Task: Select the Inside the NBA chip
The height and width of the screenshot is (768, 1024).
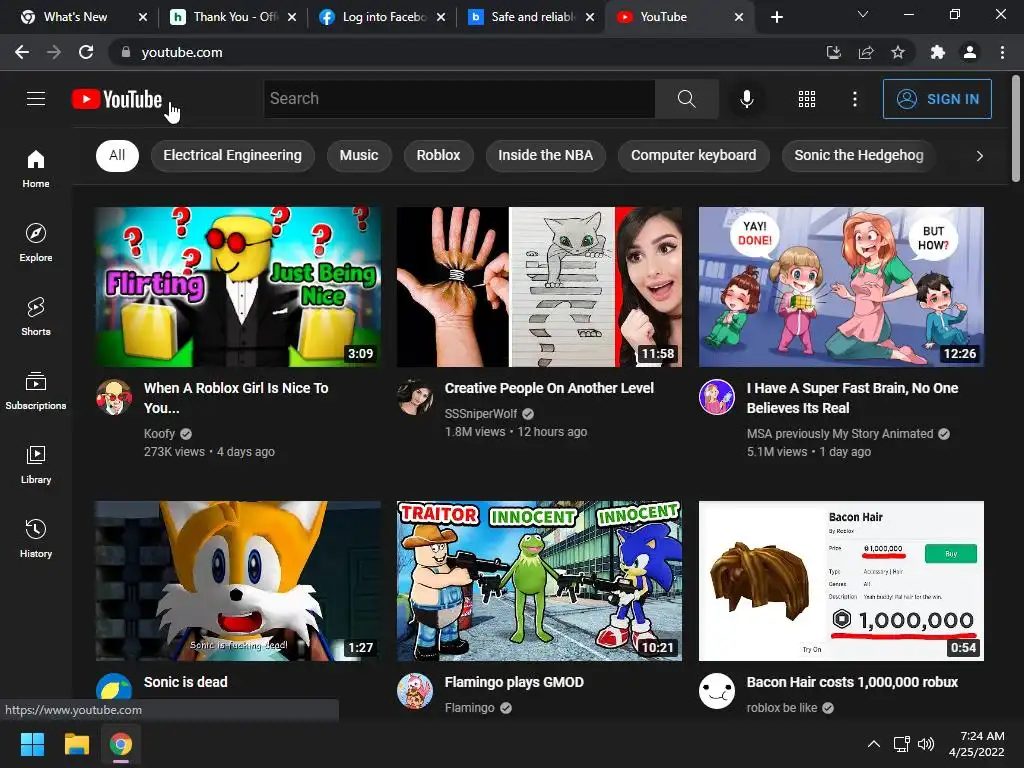Action: (x=545, y=155)
